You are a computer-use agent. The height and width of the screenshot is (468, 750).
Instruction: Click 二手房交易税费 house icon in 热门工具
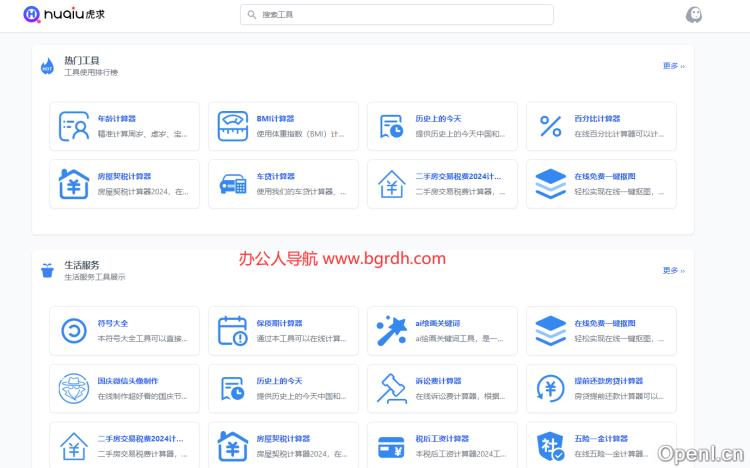[x=391, y=184]
